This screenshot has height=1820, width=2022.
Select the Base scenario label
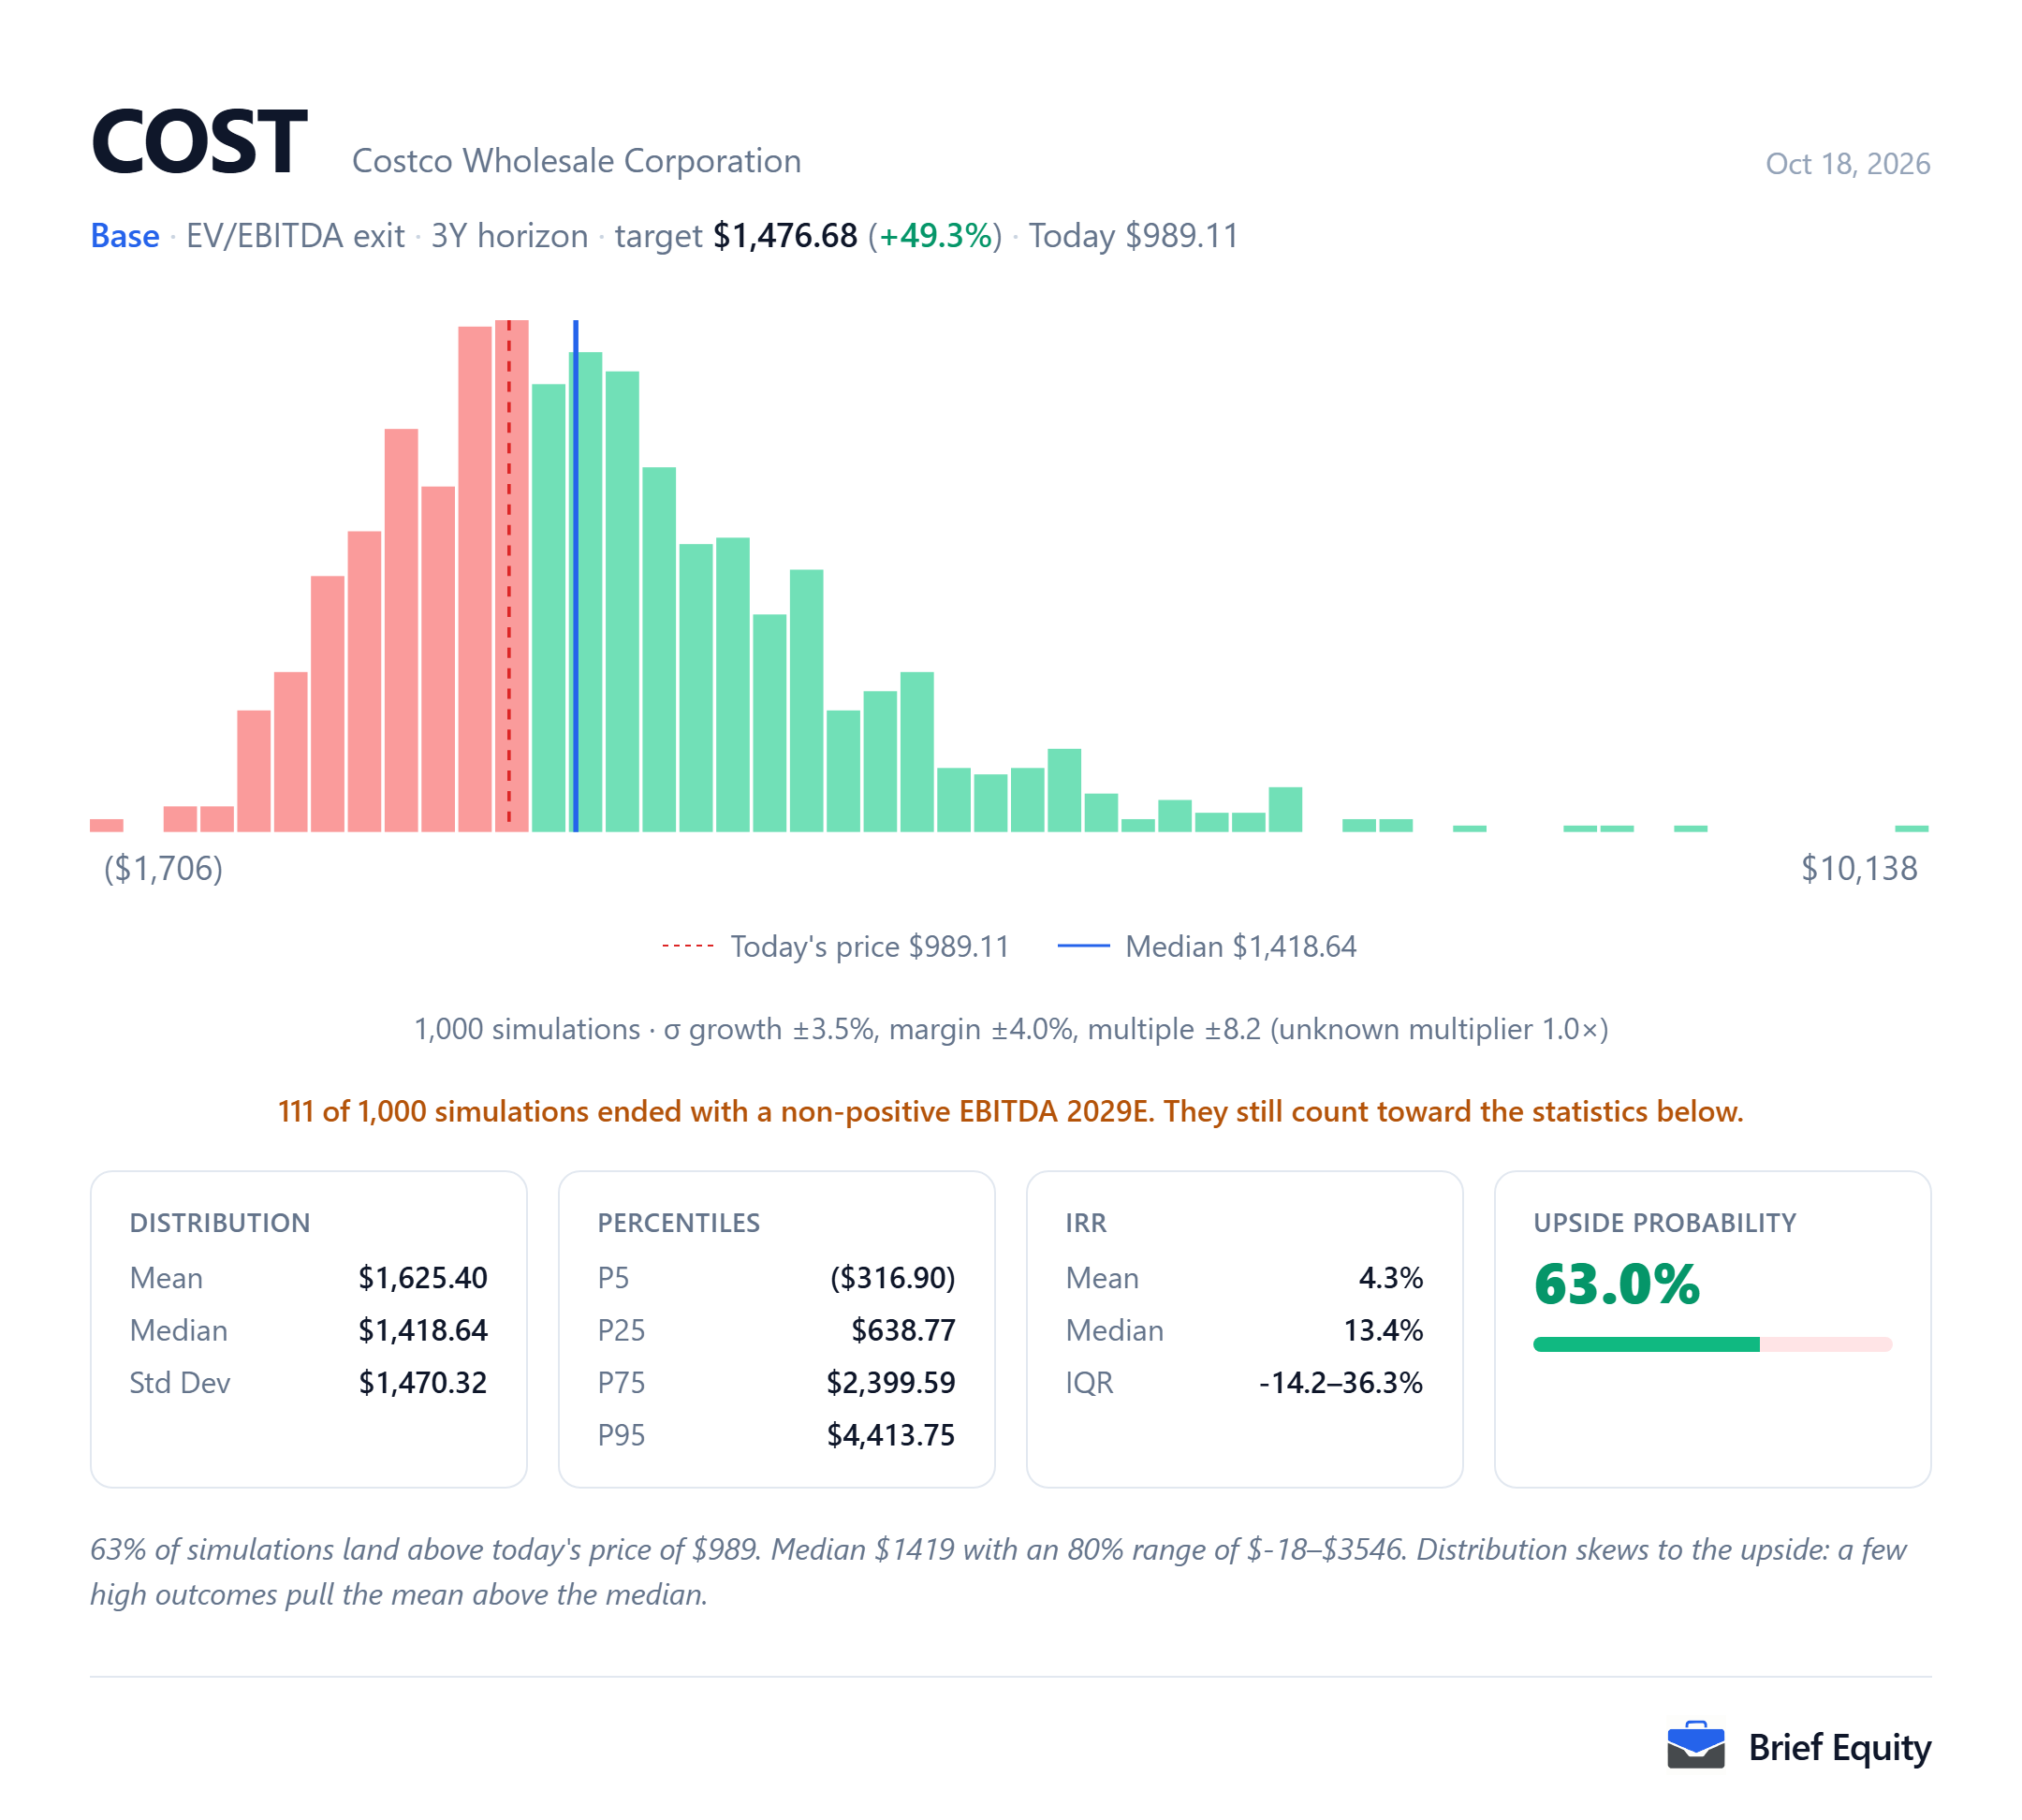(x=125, y=236)
